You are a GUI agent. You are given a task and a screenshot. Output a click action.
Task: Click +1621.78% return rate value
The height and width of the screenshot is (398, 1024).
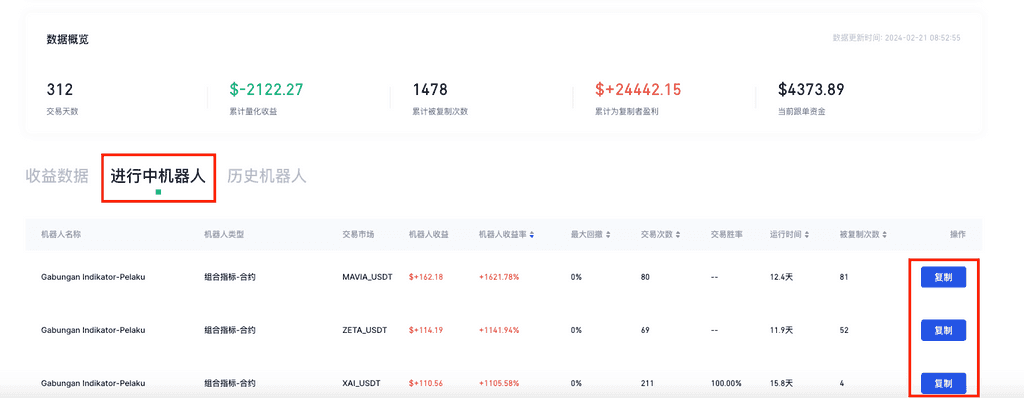(499, 277)
